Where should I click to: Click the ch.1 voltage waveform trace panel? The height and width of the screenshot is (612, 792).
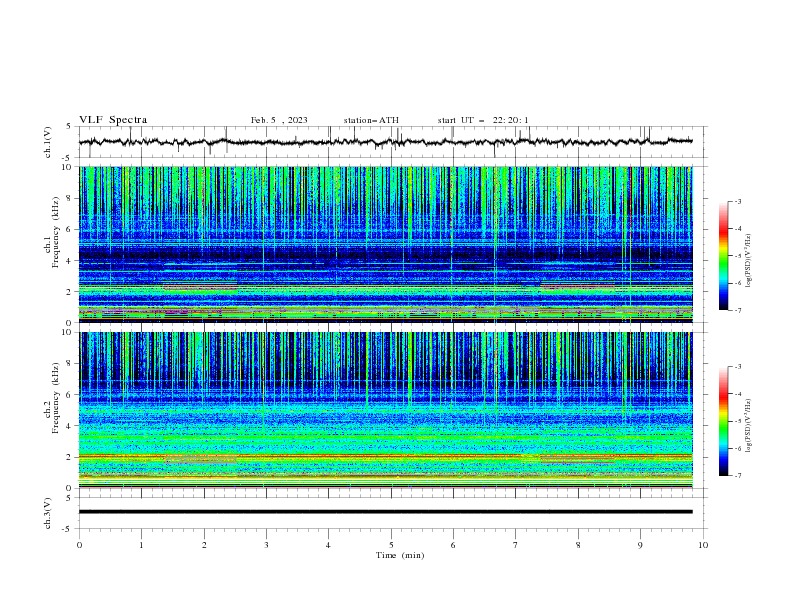click(x=392, y=142)
